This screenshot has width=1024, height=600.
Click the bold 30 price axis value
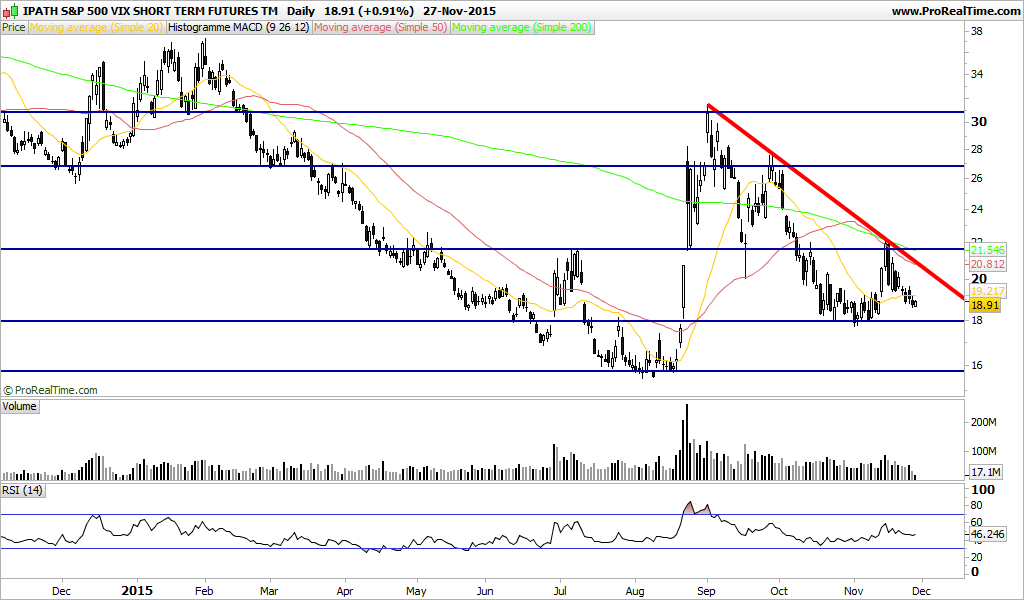[979, 122]
